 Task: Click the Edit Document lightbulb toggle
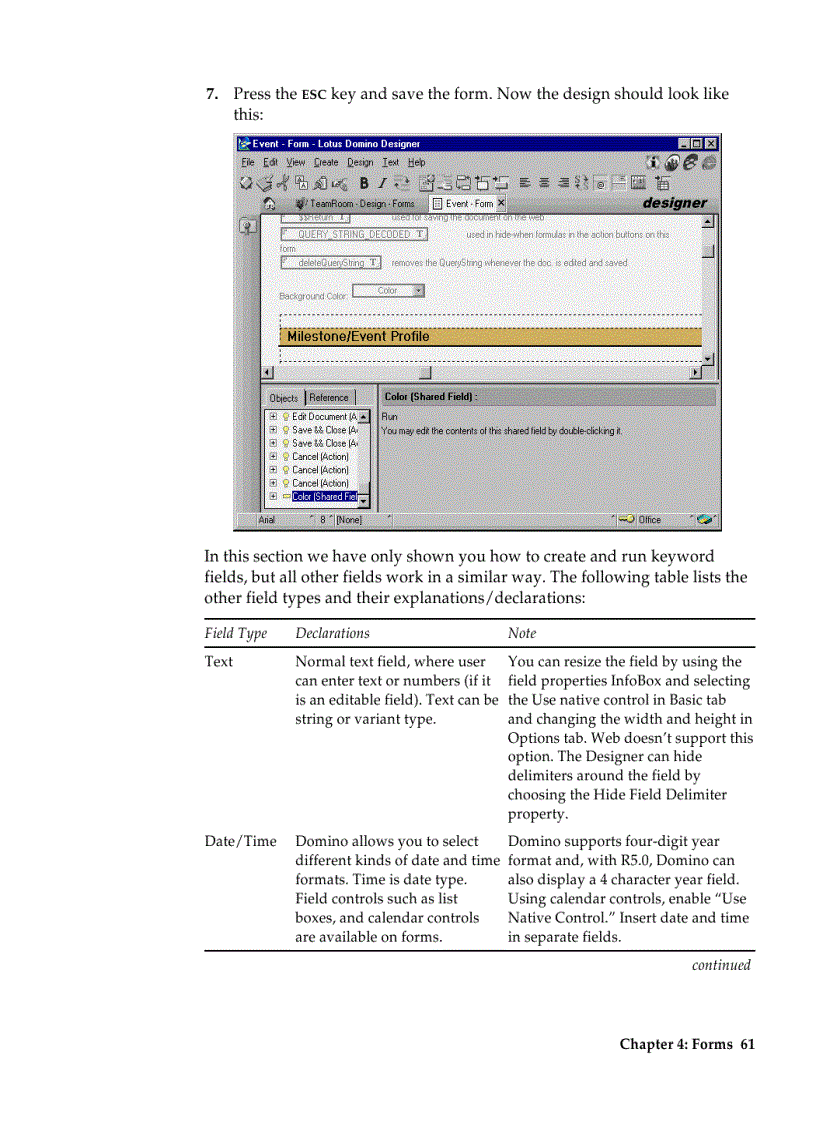coord(285,417)
